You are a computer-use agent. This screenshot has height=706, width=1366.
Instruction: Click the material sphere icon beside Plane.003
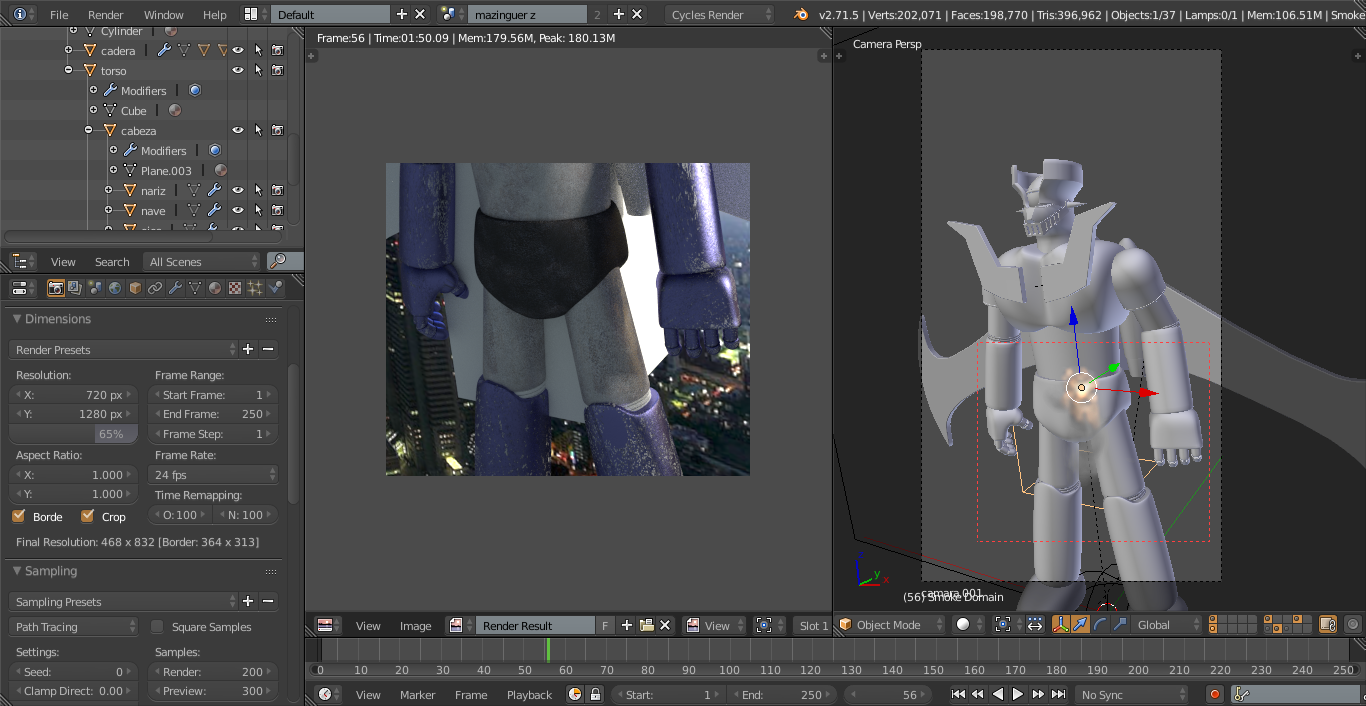point(221,170)
